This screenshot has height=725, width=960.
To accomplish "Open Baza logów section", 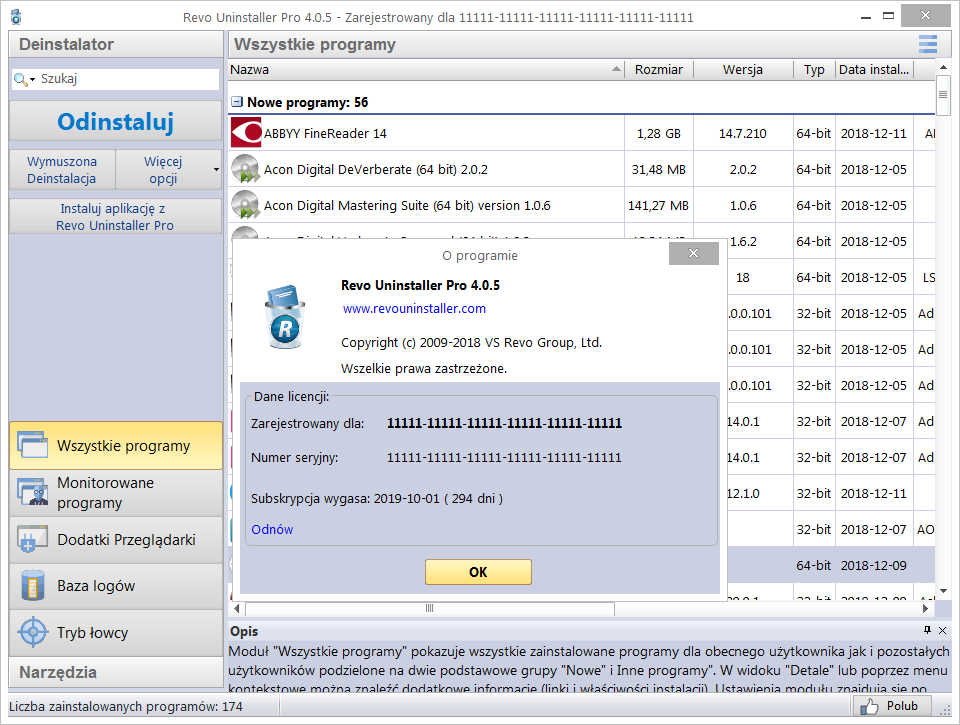I will coord(116,586).
